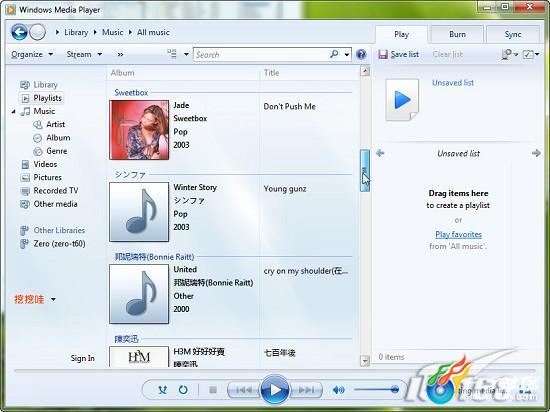Click the previous list left arrow
This screenshot has height=412, width=550.
(x=380, y=153)
